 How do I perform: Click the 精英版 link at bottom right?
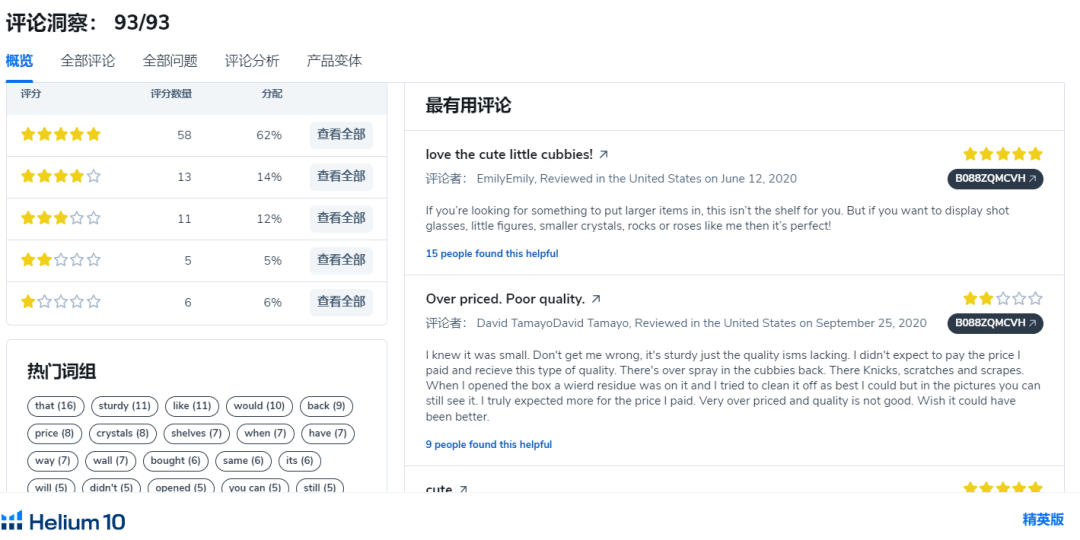point(1043,520)
